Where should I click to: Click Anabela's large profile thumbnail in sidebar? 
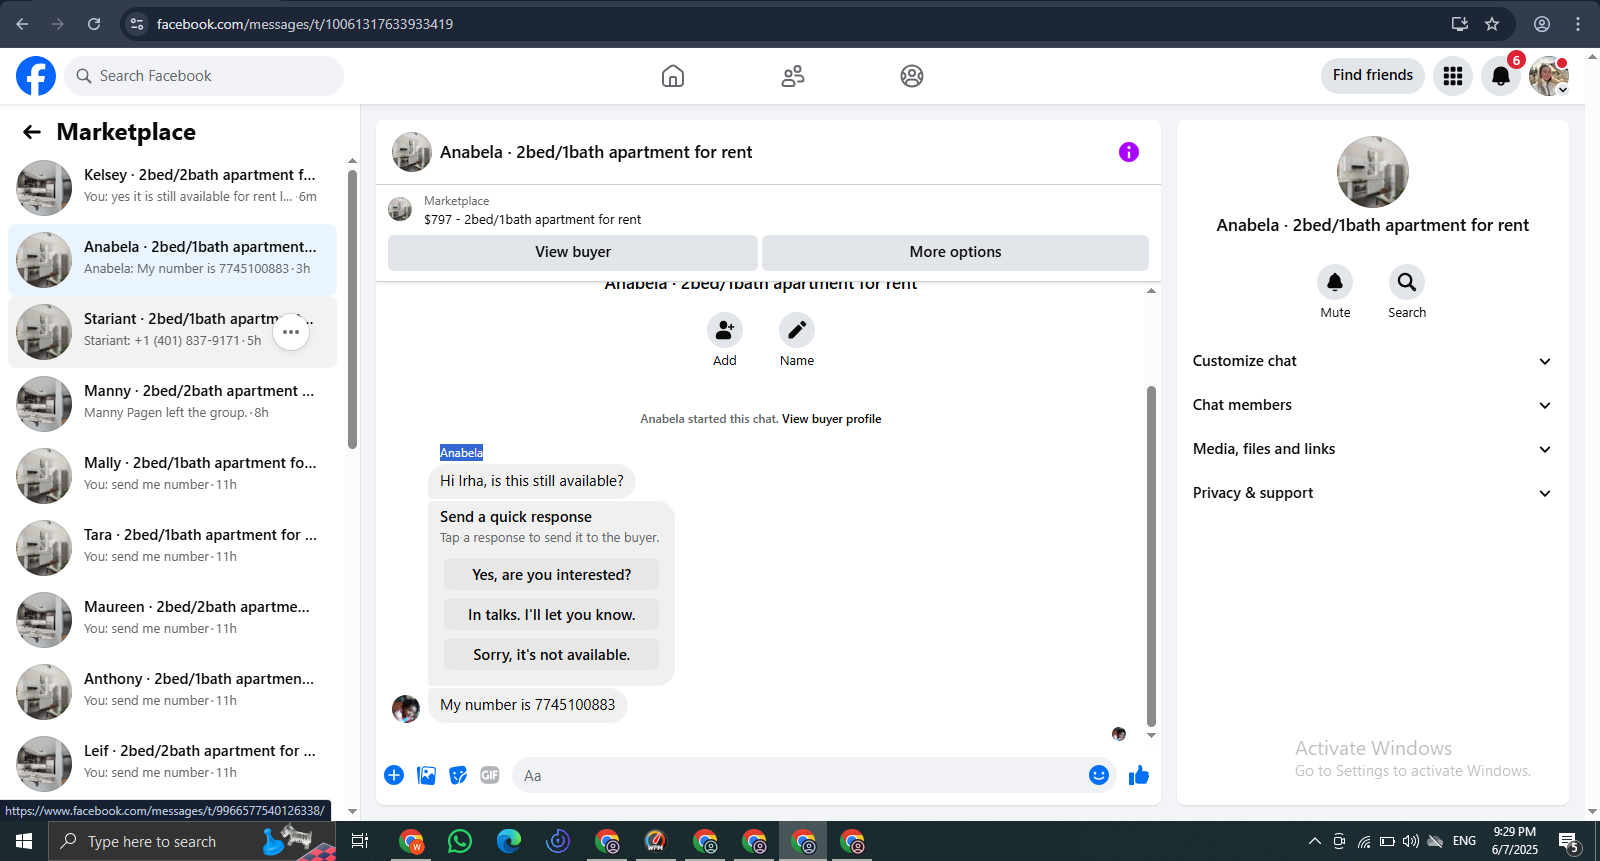1373,172
